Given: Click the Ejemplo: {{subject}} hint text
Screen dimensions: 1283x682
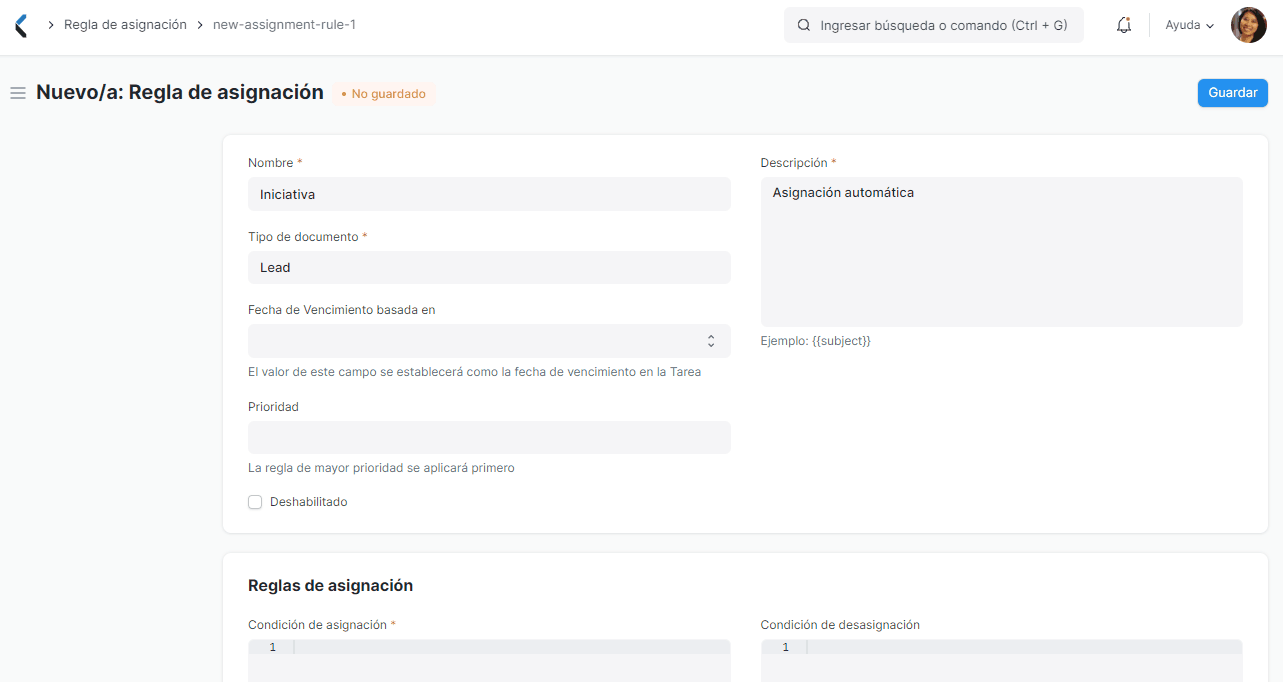Looking at the screenshot, I should [x=815, y=341].
